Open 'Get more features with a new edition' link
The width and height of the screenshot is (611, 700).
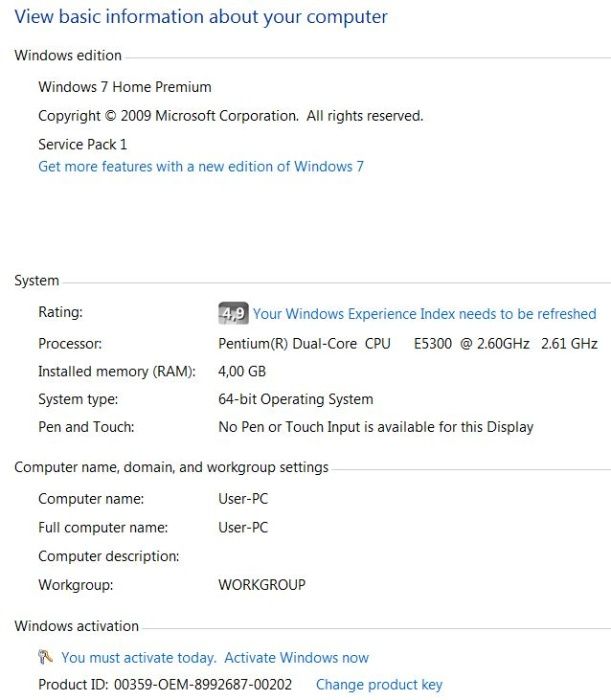[201, 167]
